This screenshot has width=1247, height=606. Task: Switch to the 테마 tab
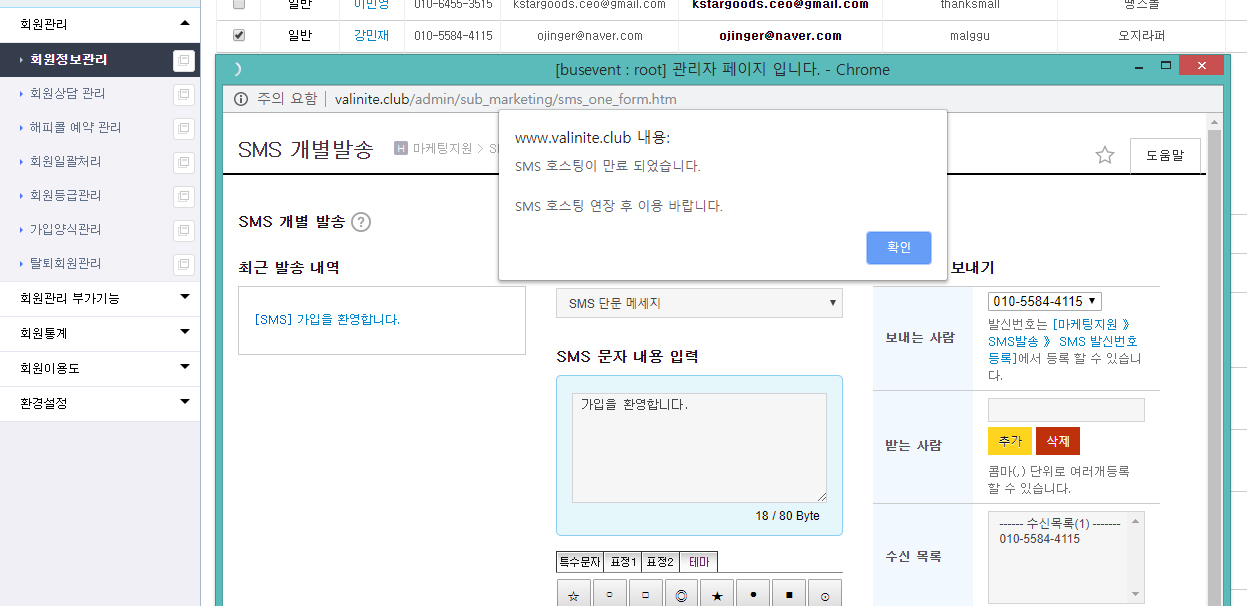click(698, 562)
